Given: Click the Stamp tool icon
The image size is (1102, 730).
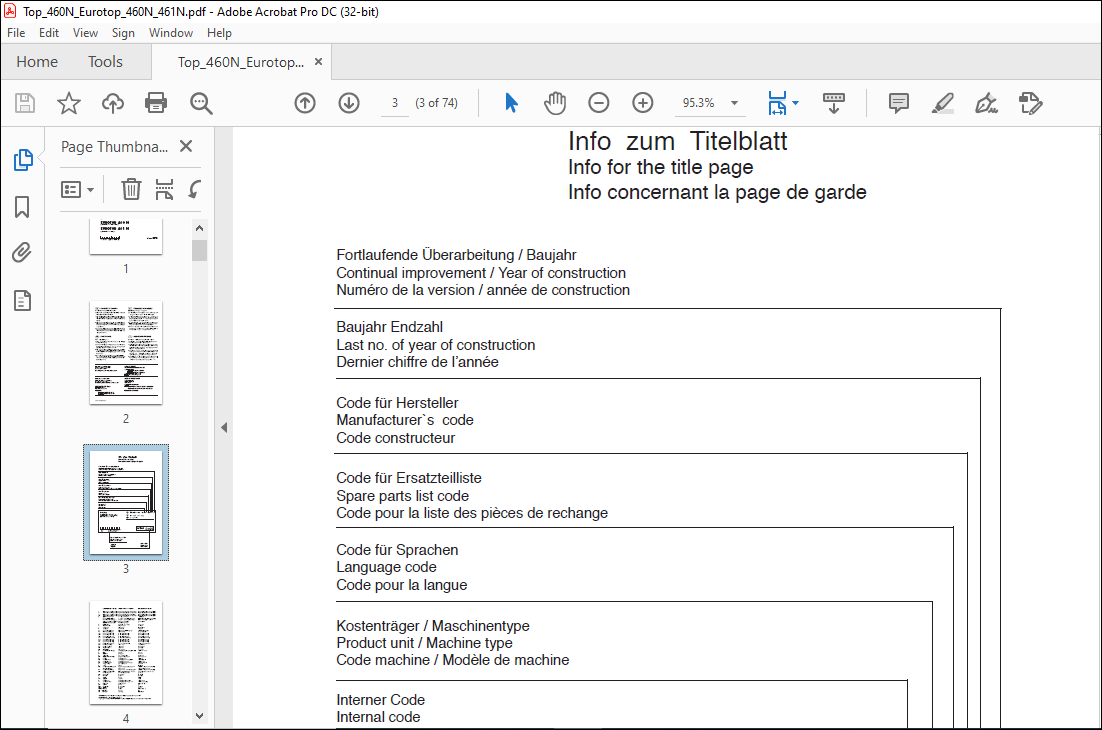Looking at the screenshot, I should pyautogui.click(x=1030, y=103).
